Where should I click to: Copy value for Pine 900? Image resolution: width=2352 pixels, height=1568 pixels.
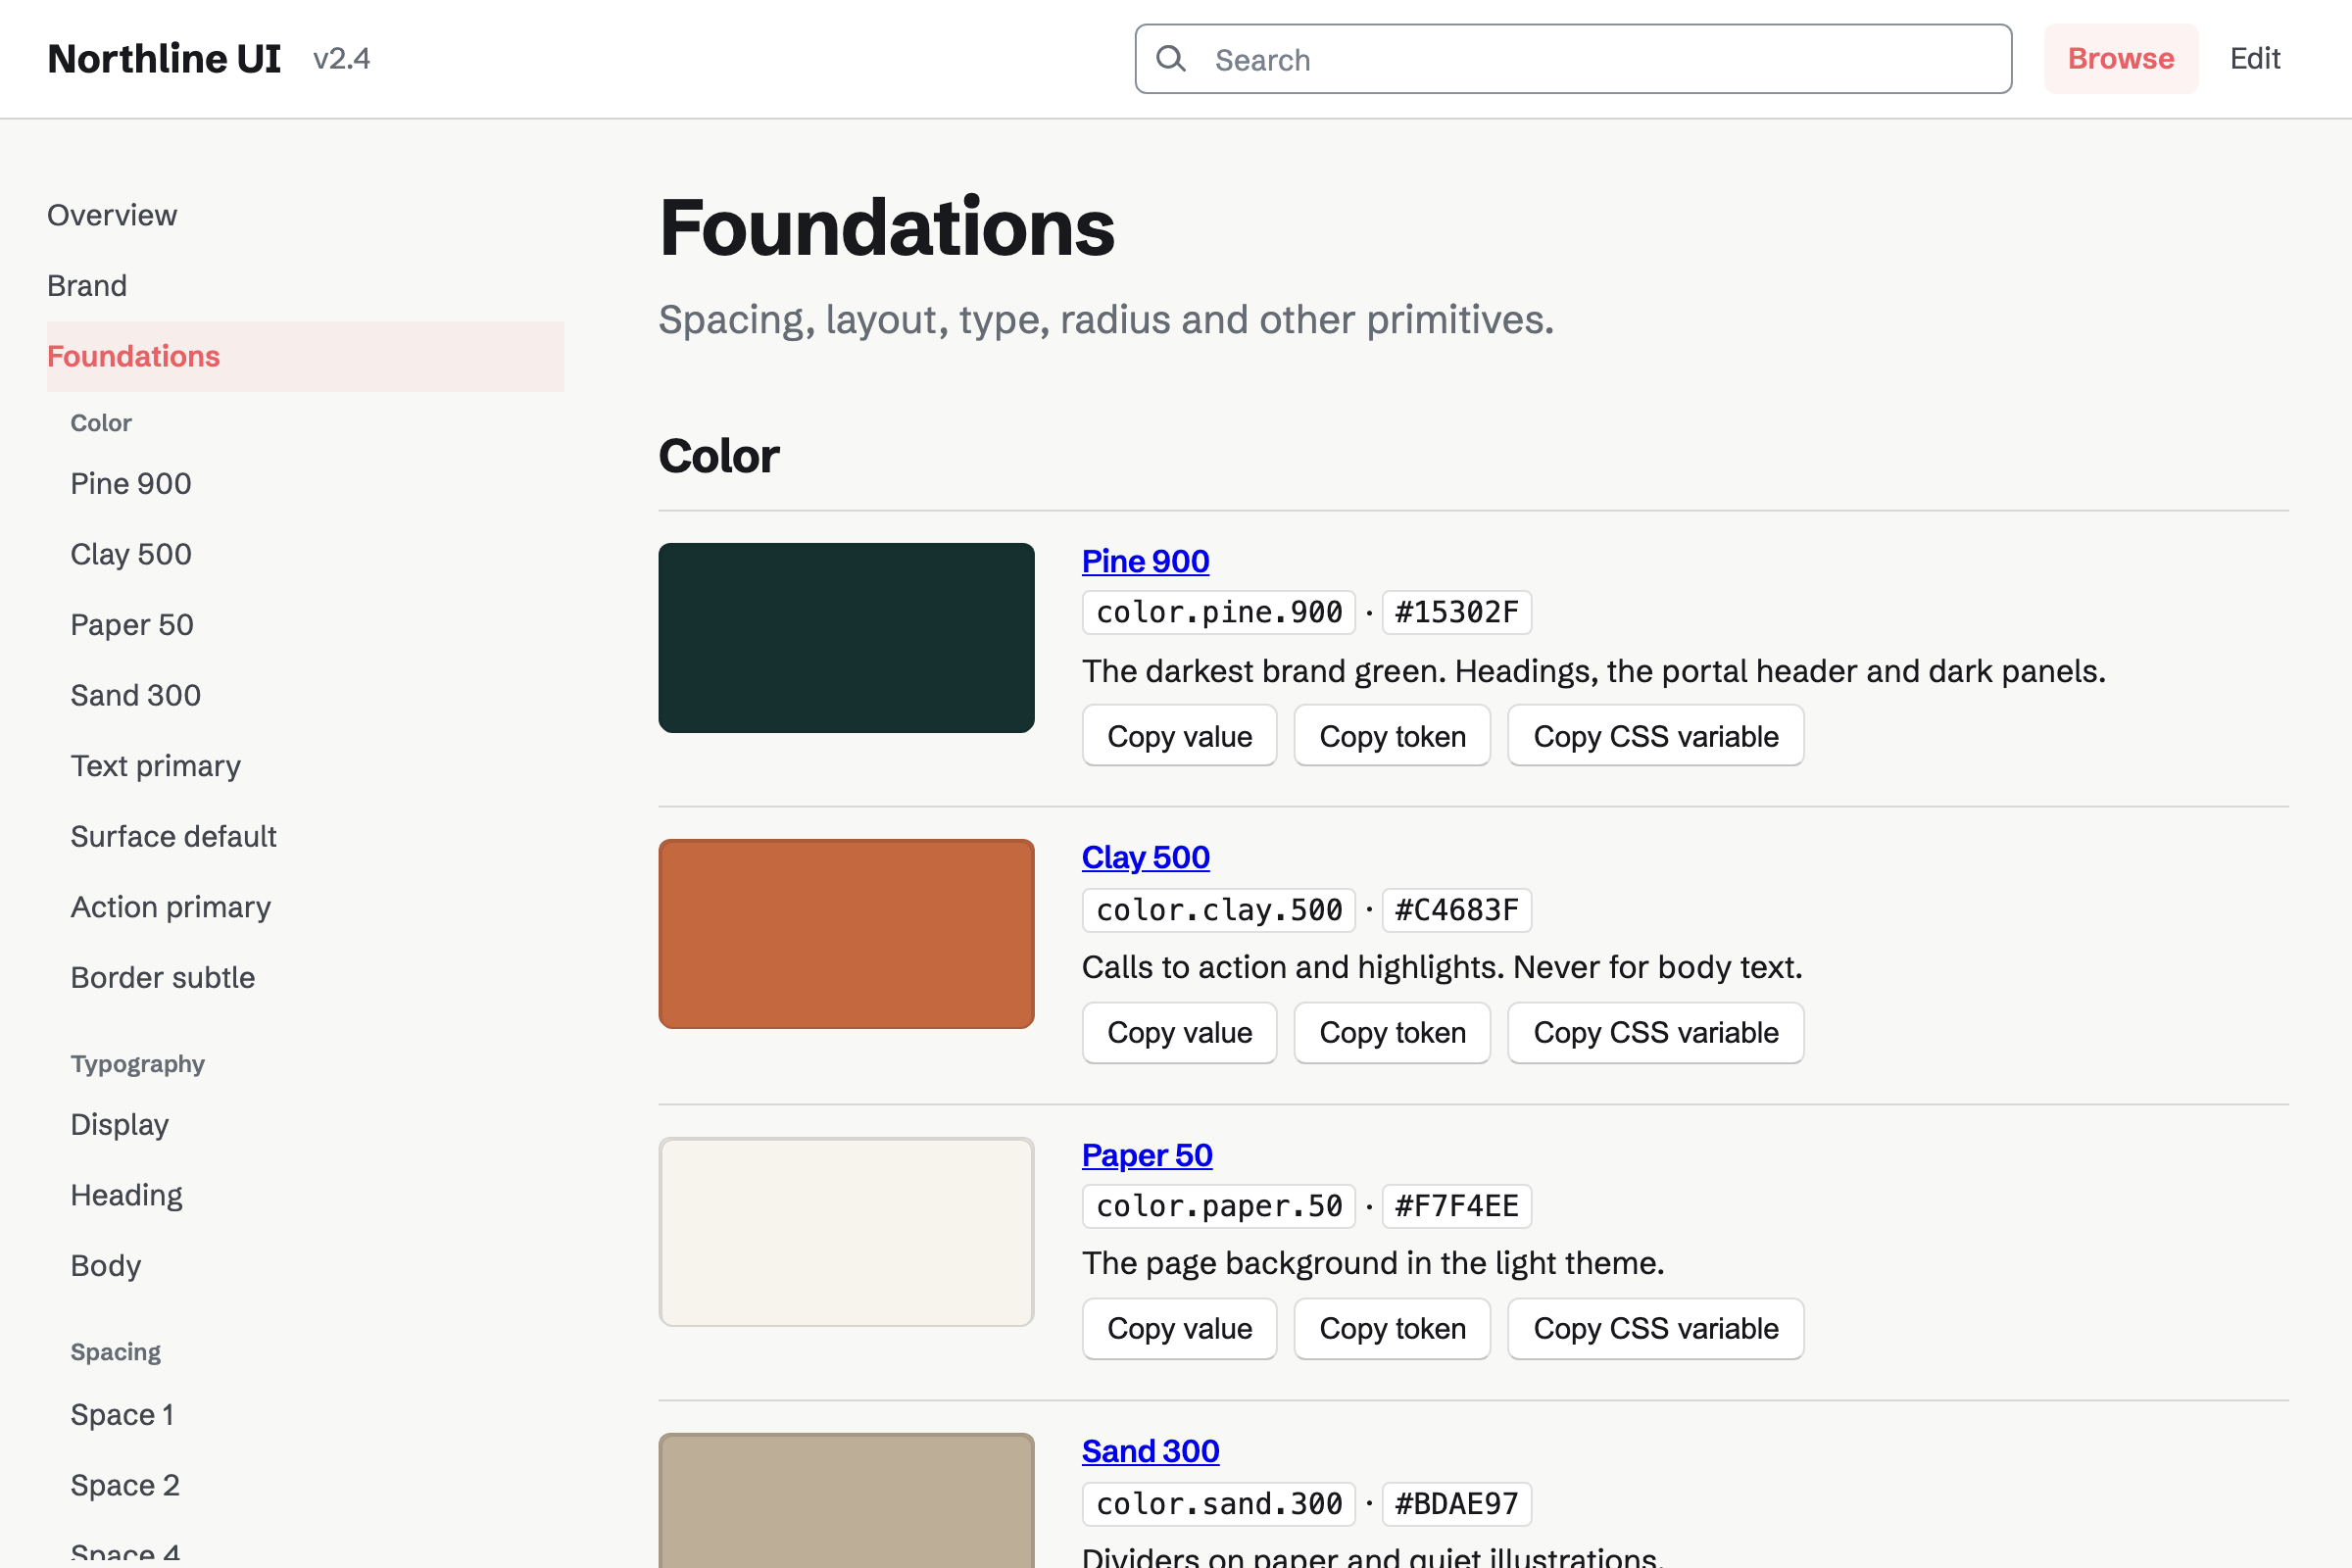tap(1179, 736)
